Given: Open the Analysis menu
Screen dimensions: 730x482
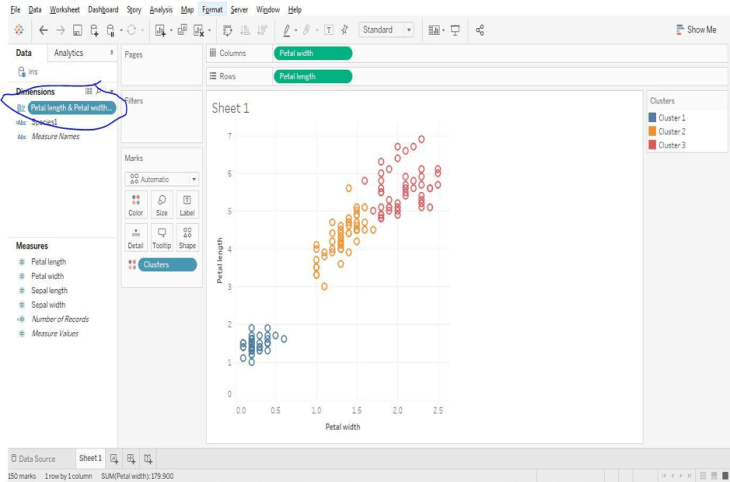Looking at the screenshot, I should (x=160, y=9).
